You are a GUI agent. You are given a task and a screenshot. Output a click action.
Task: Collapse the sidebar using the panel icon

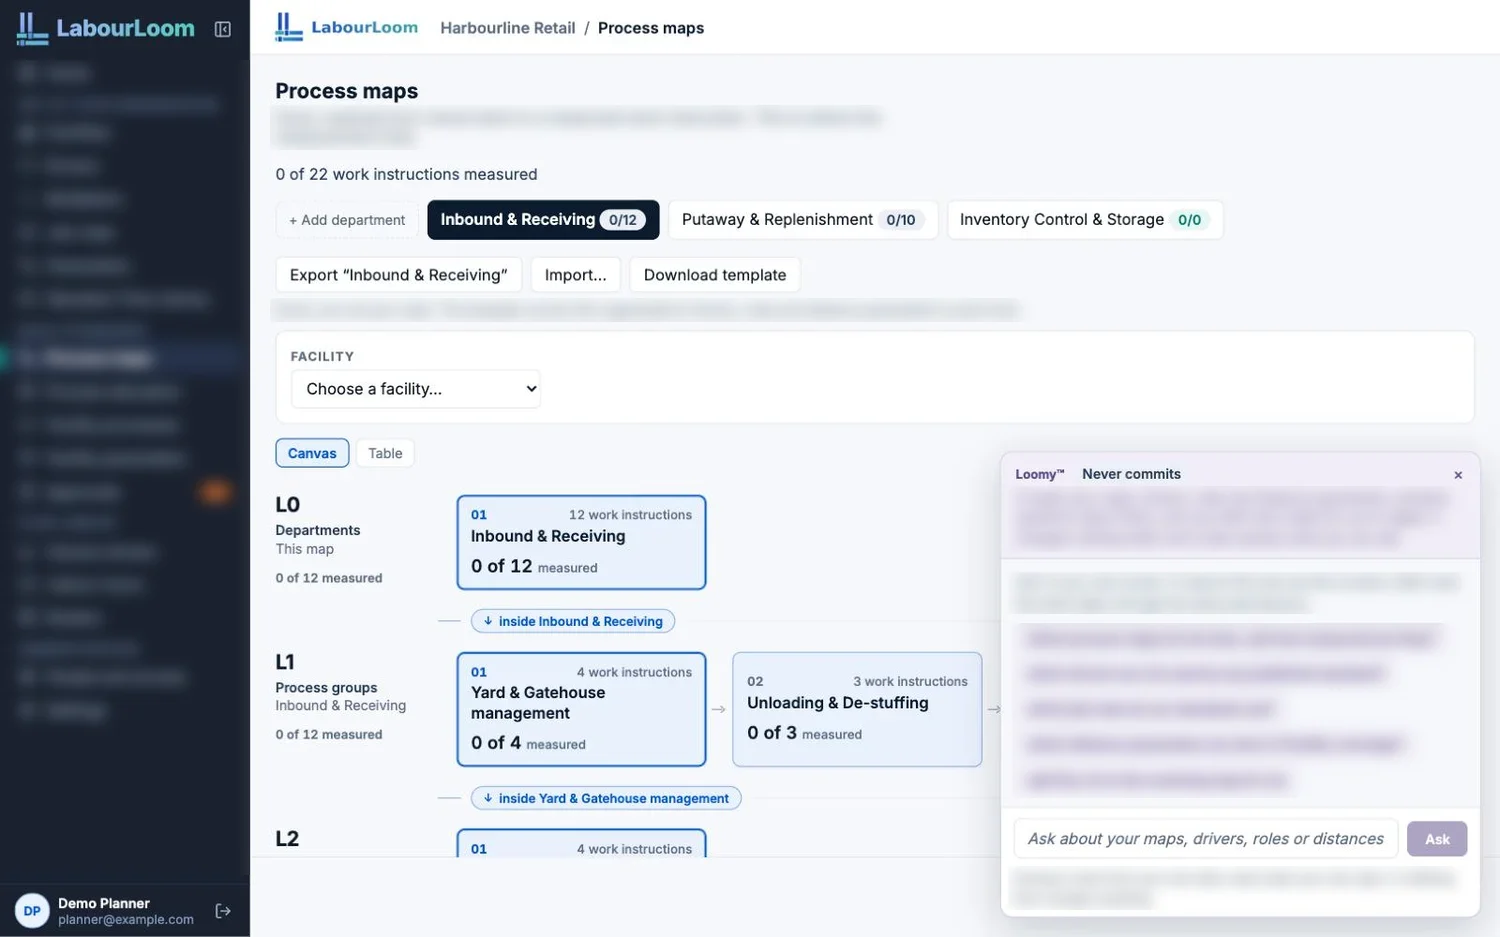click(223, 29)
